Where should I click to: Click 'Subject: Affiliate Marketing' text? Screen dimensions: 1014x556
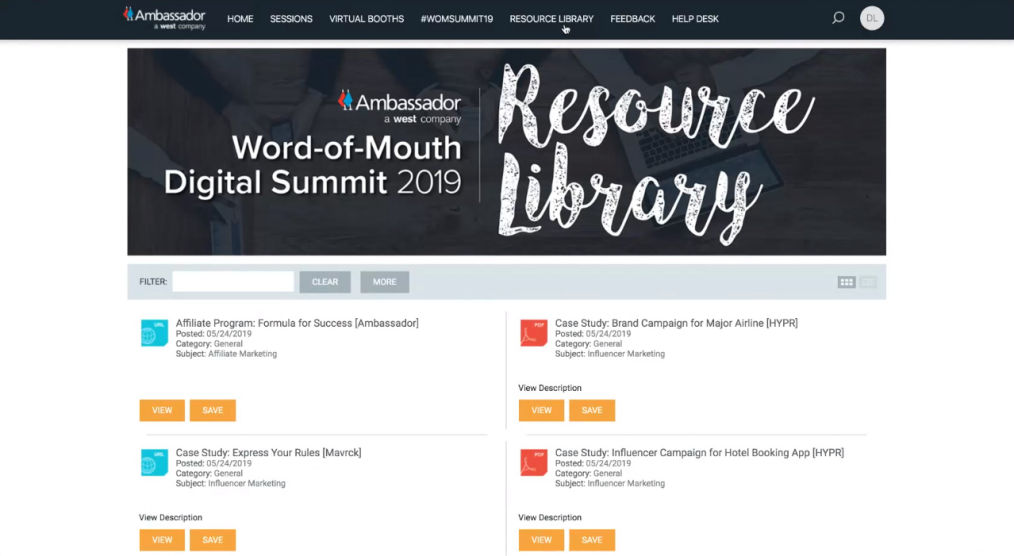[x=226, y=354]
